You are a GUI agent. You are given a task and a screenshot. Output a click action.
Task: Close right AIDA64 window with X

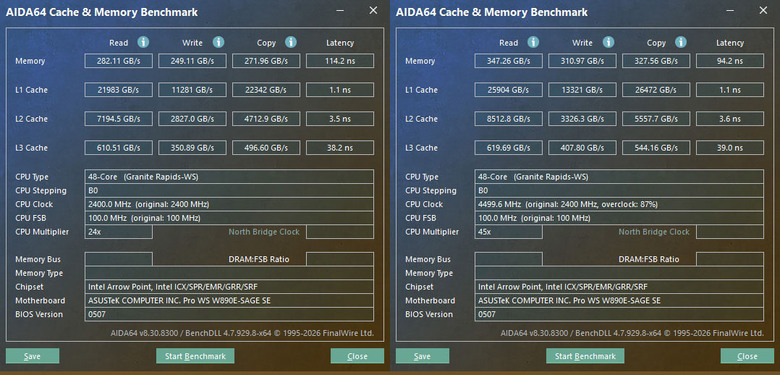click(x=763, y=10)
